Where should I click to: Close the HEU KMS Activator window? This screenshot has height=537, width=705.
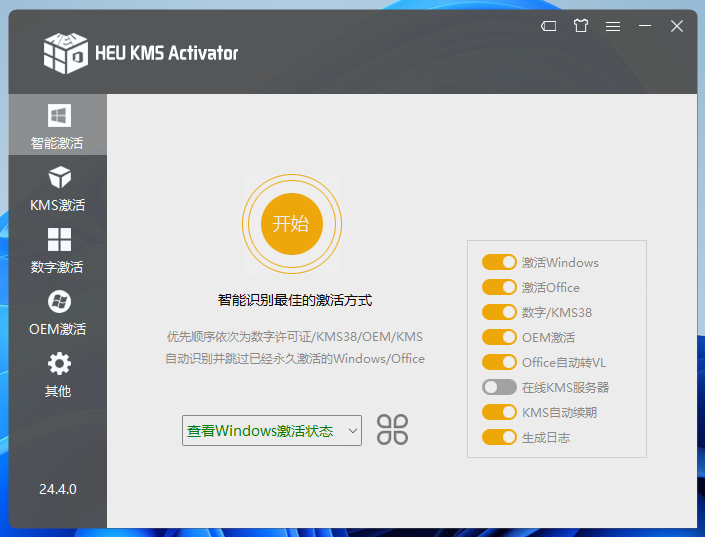click(677, 26)
